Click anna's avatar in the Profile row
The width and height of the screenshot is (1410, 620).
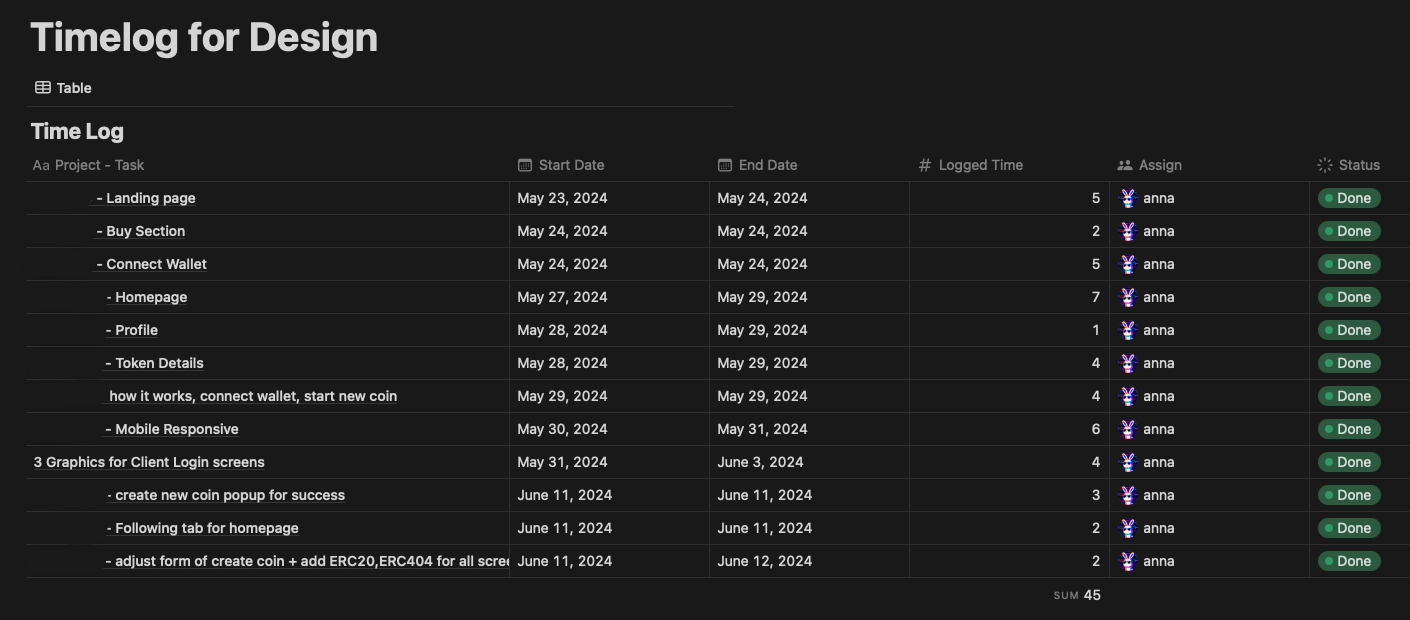click(1128, 330)
